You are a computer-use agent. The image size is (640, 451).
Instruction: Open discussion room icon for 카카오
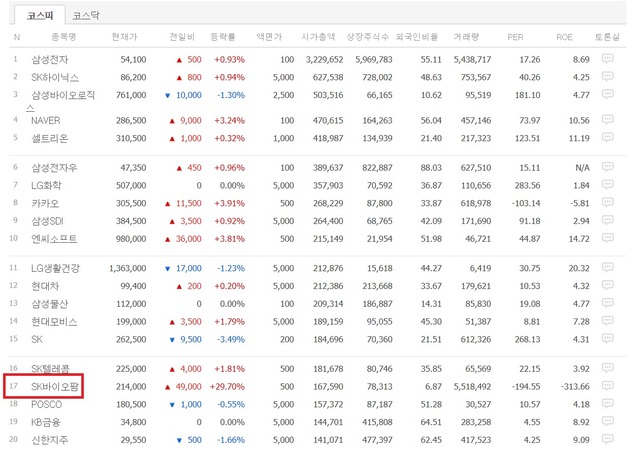pyautogui.click(x=607, y=203)
